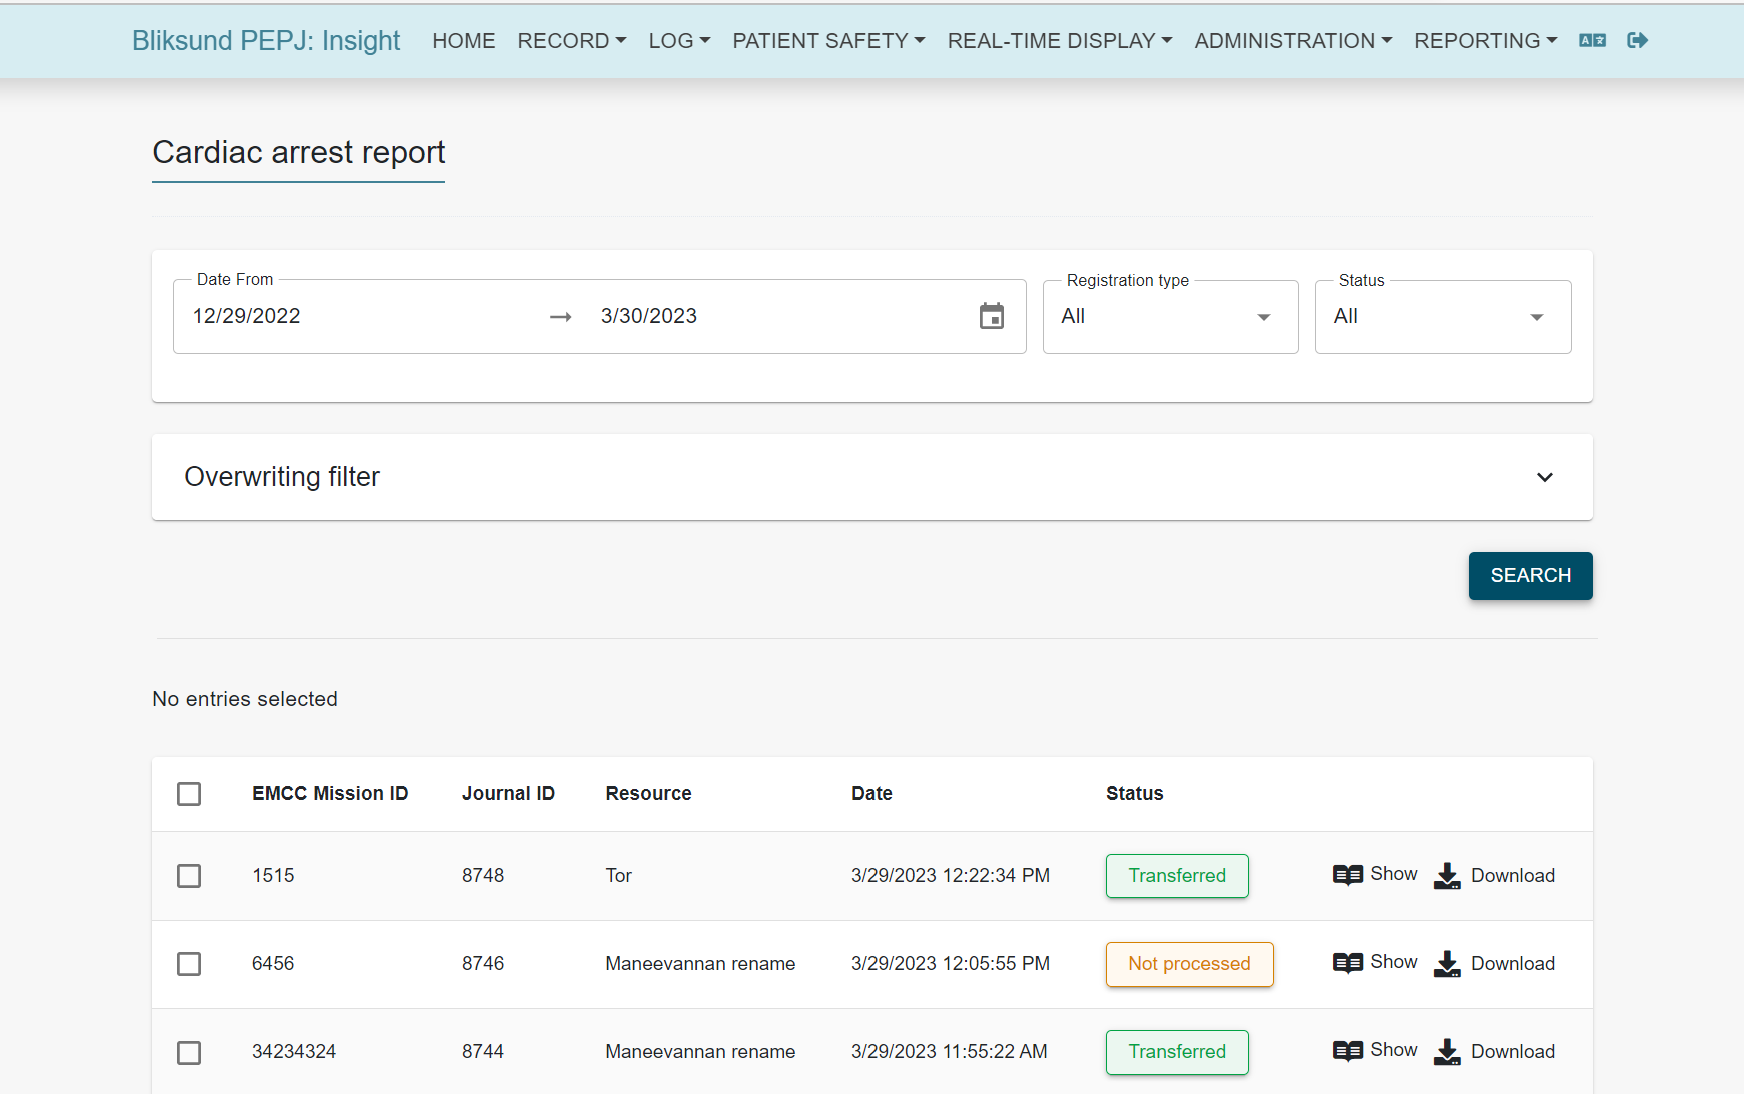1744x1094 pixels.
Task: Open the language switch icon in navbar
Action: pos(1592,40)
